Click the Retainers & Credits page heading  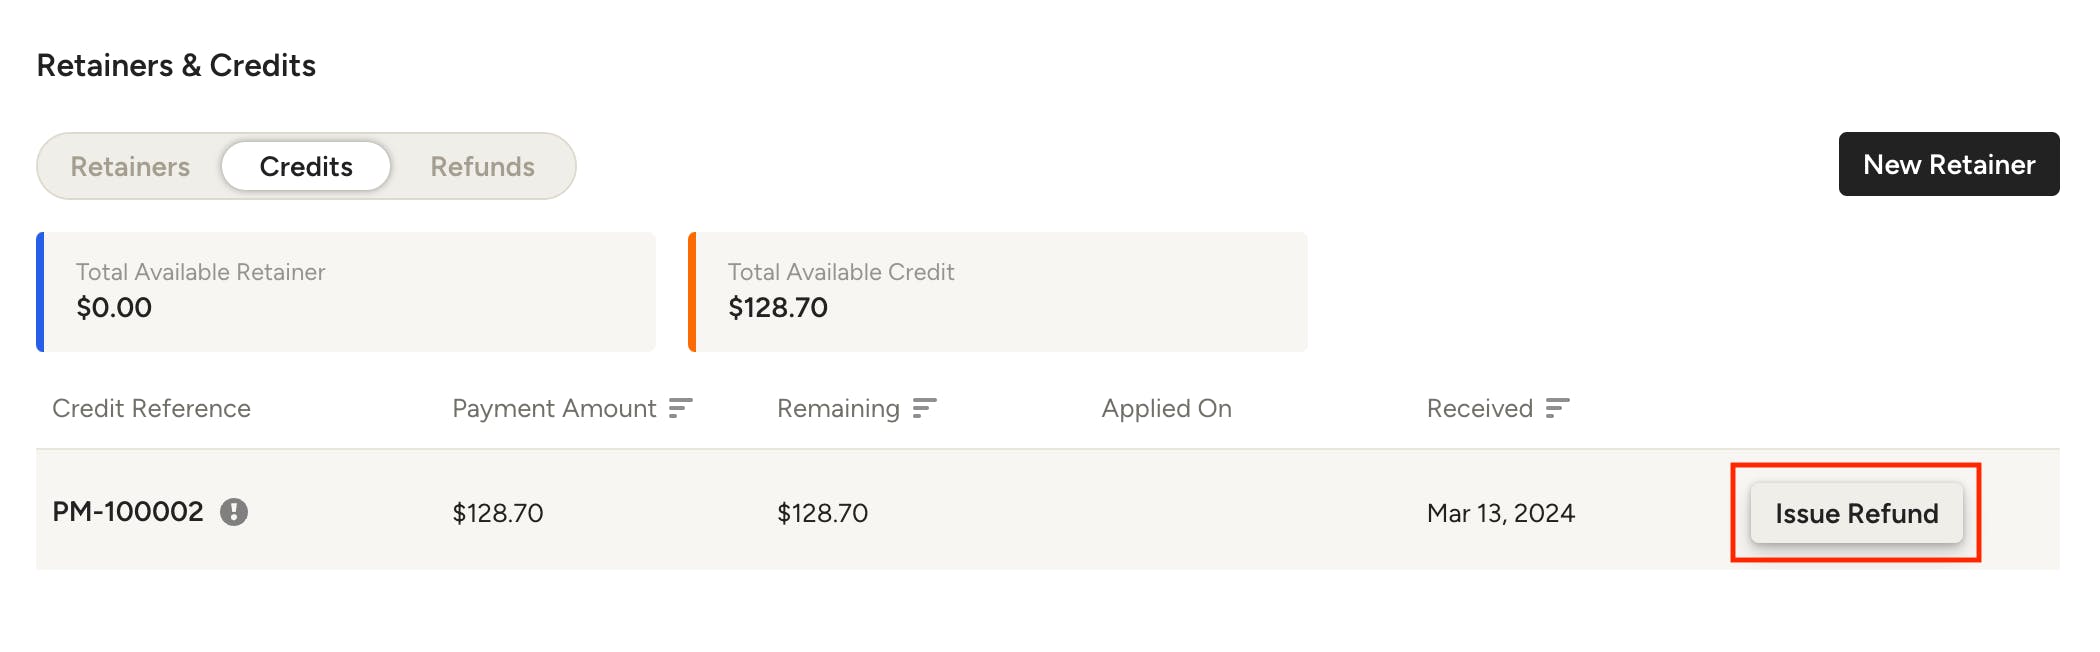point(176,65)
